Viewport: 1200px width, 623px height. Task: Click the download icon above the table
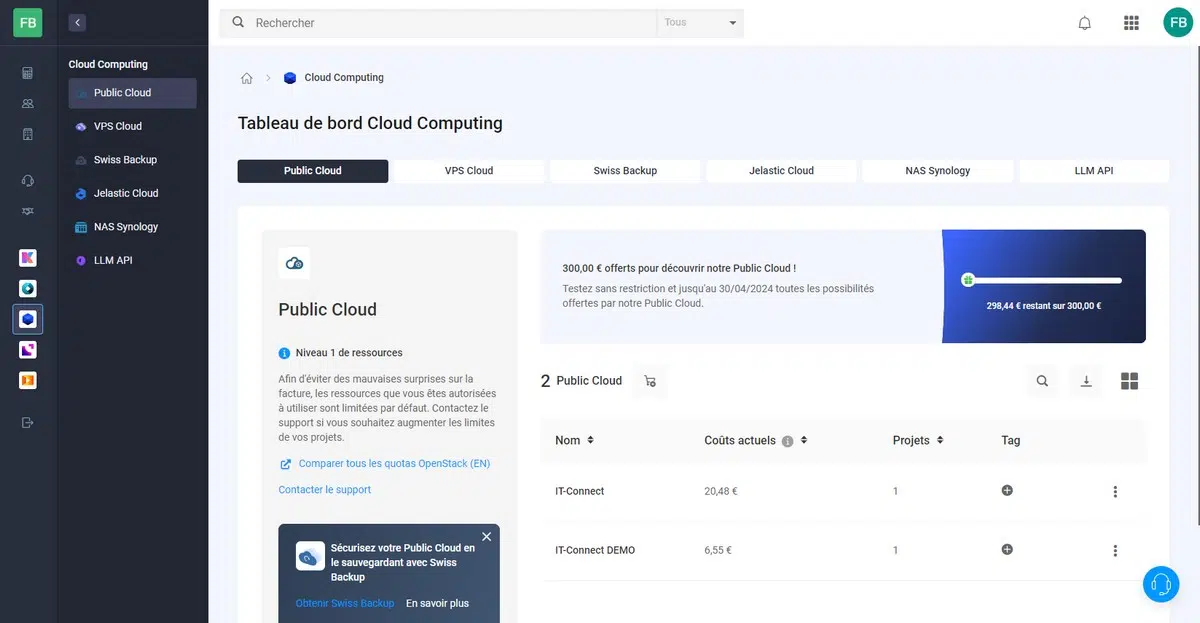(1086, 381)
